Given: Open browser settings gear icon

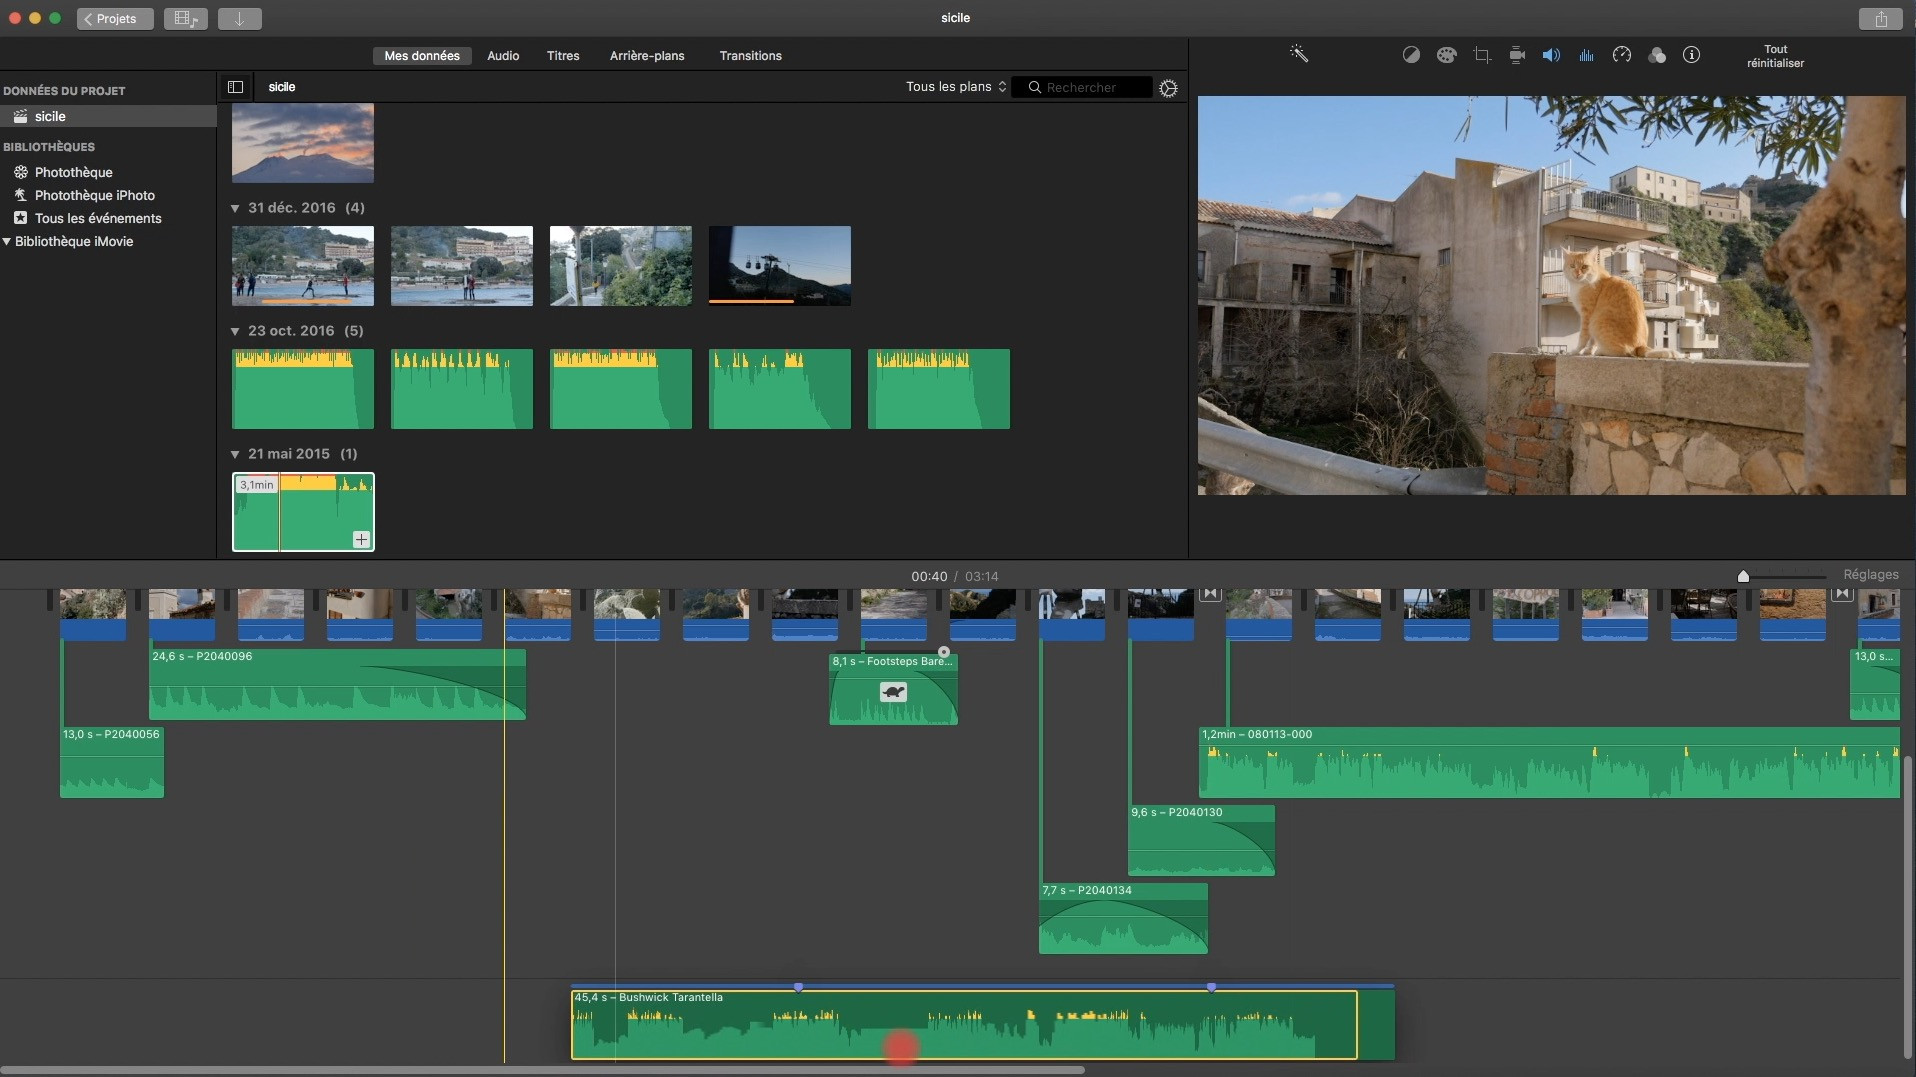Looking at the screenshot, I should [1168, 88].
